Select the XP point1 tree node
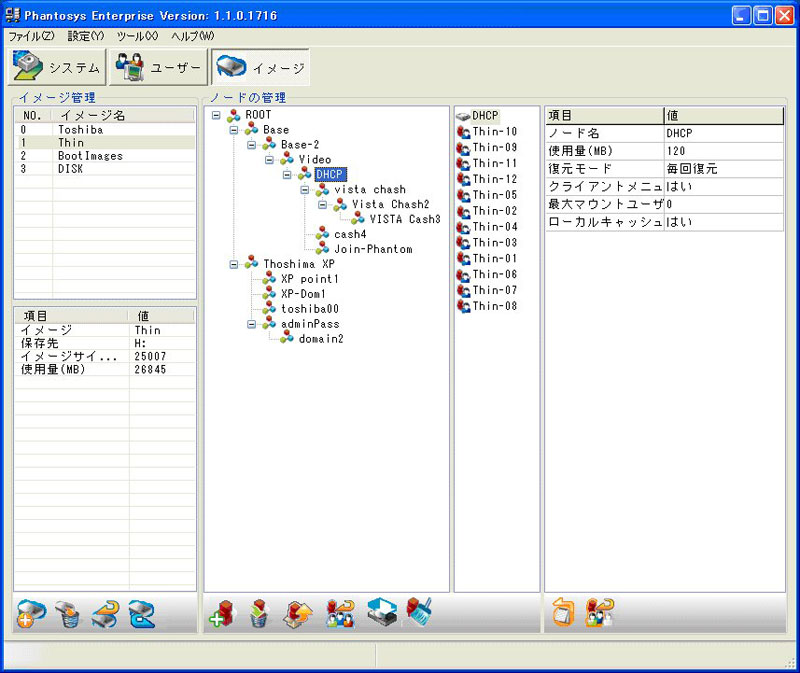The width and height of the screenshot is (800, 673). tap(309, 279)
